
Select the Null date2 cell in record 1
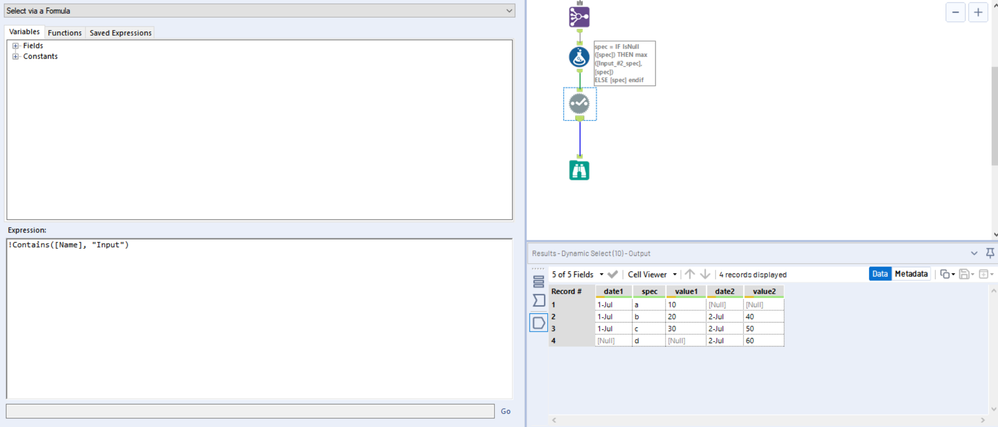[x=726, y=304]
